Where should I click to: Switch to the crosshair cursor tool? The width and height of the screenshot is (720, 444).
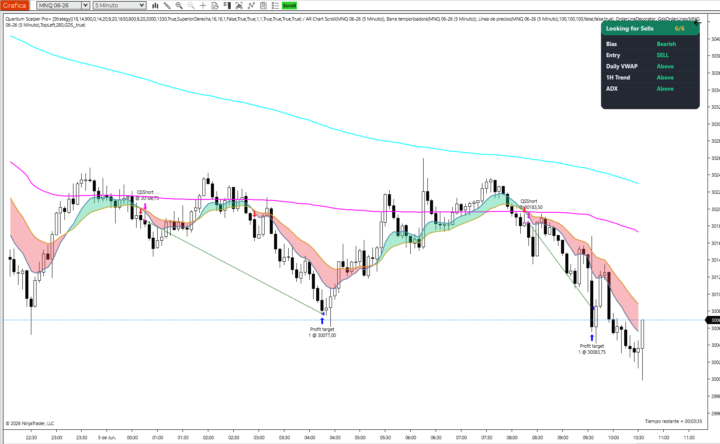coord(203,6)
